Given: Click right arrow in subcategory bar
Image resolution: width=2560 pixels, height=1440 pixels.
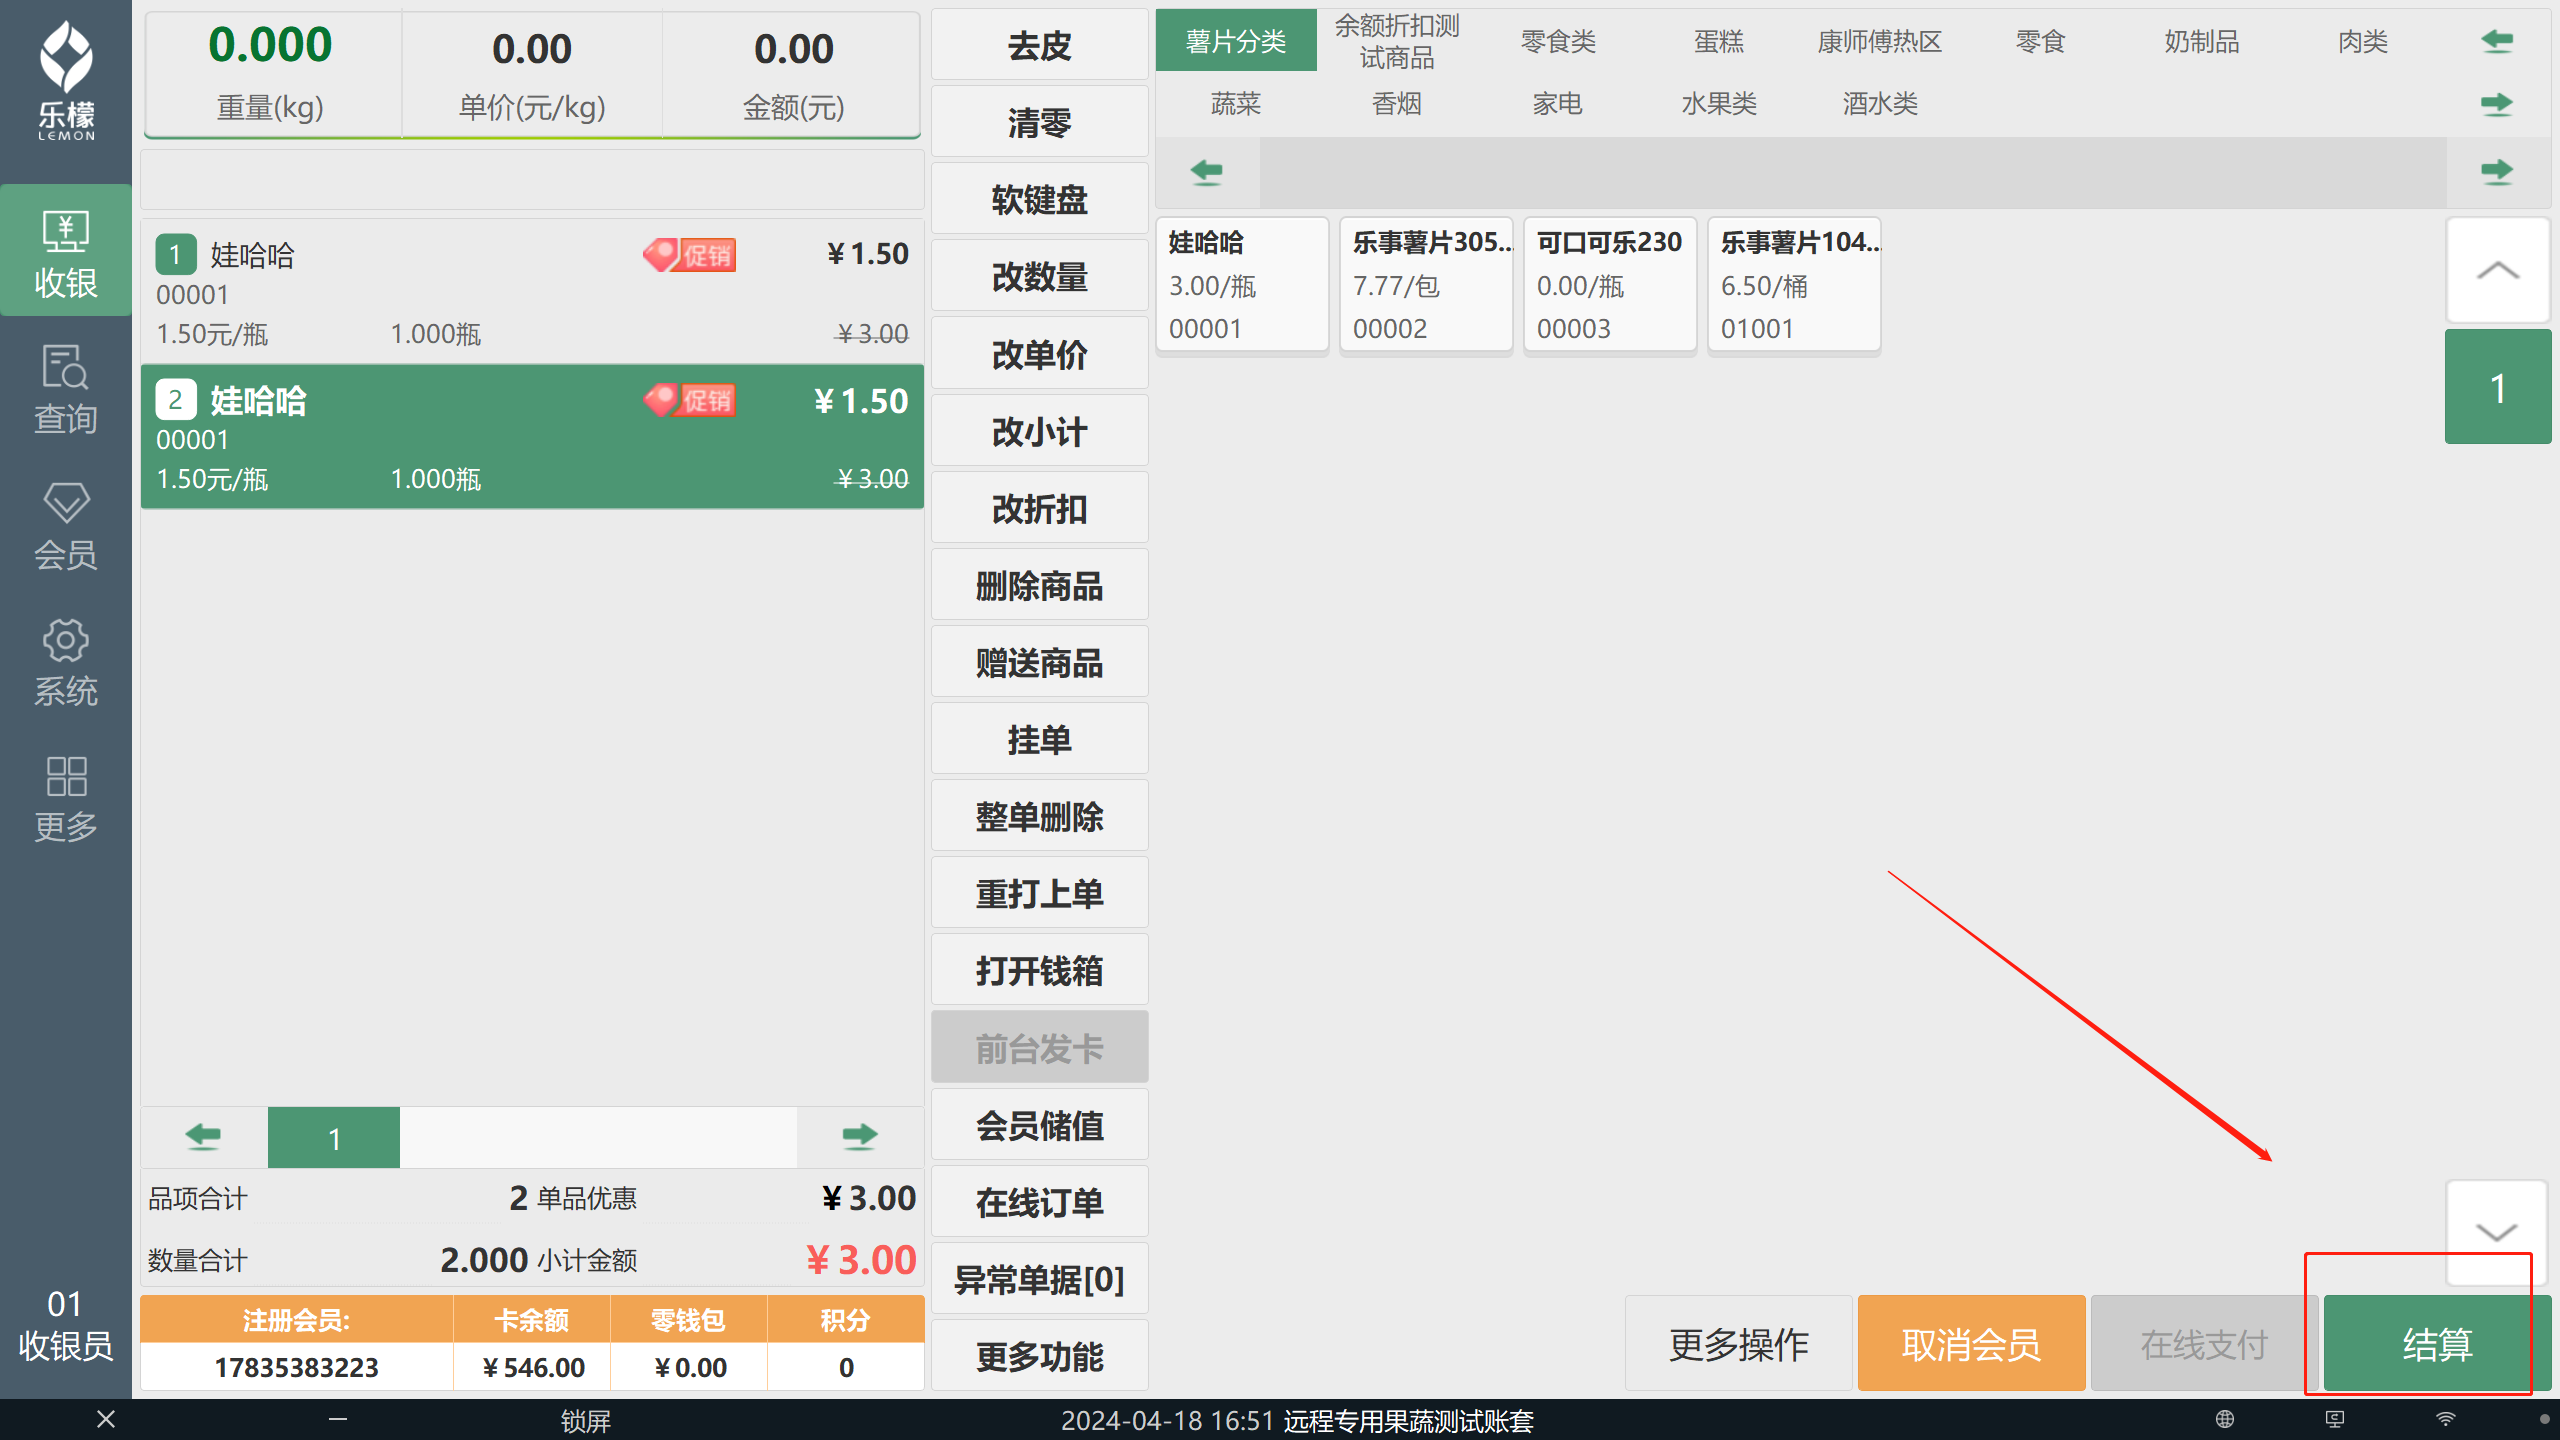Looking at the screenshot, I should pyautogui.click(x=2497, y=172).
